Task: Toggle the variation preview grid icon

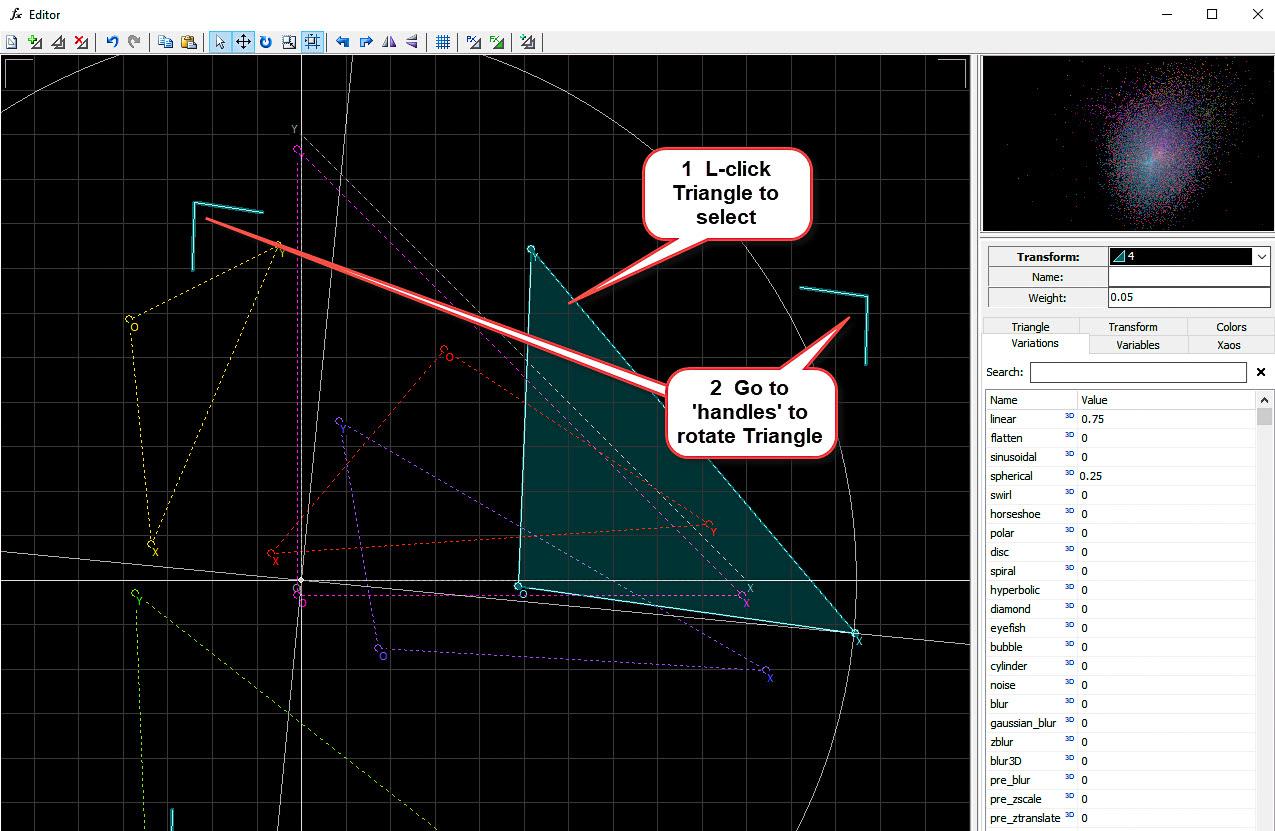Action: click(x=443, y=42)
